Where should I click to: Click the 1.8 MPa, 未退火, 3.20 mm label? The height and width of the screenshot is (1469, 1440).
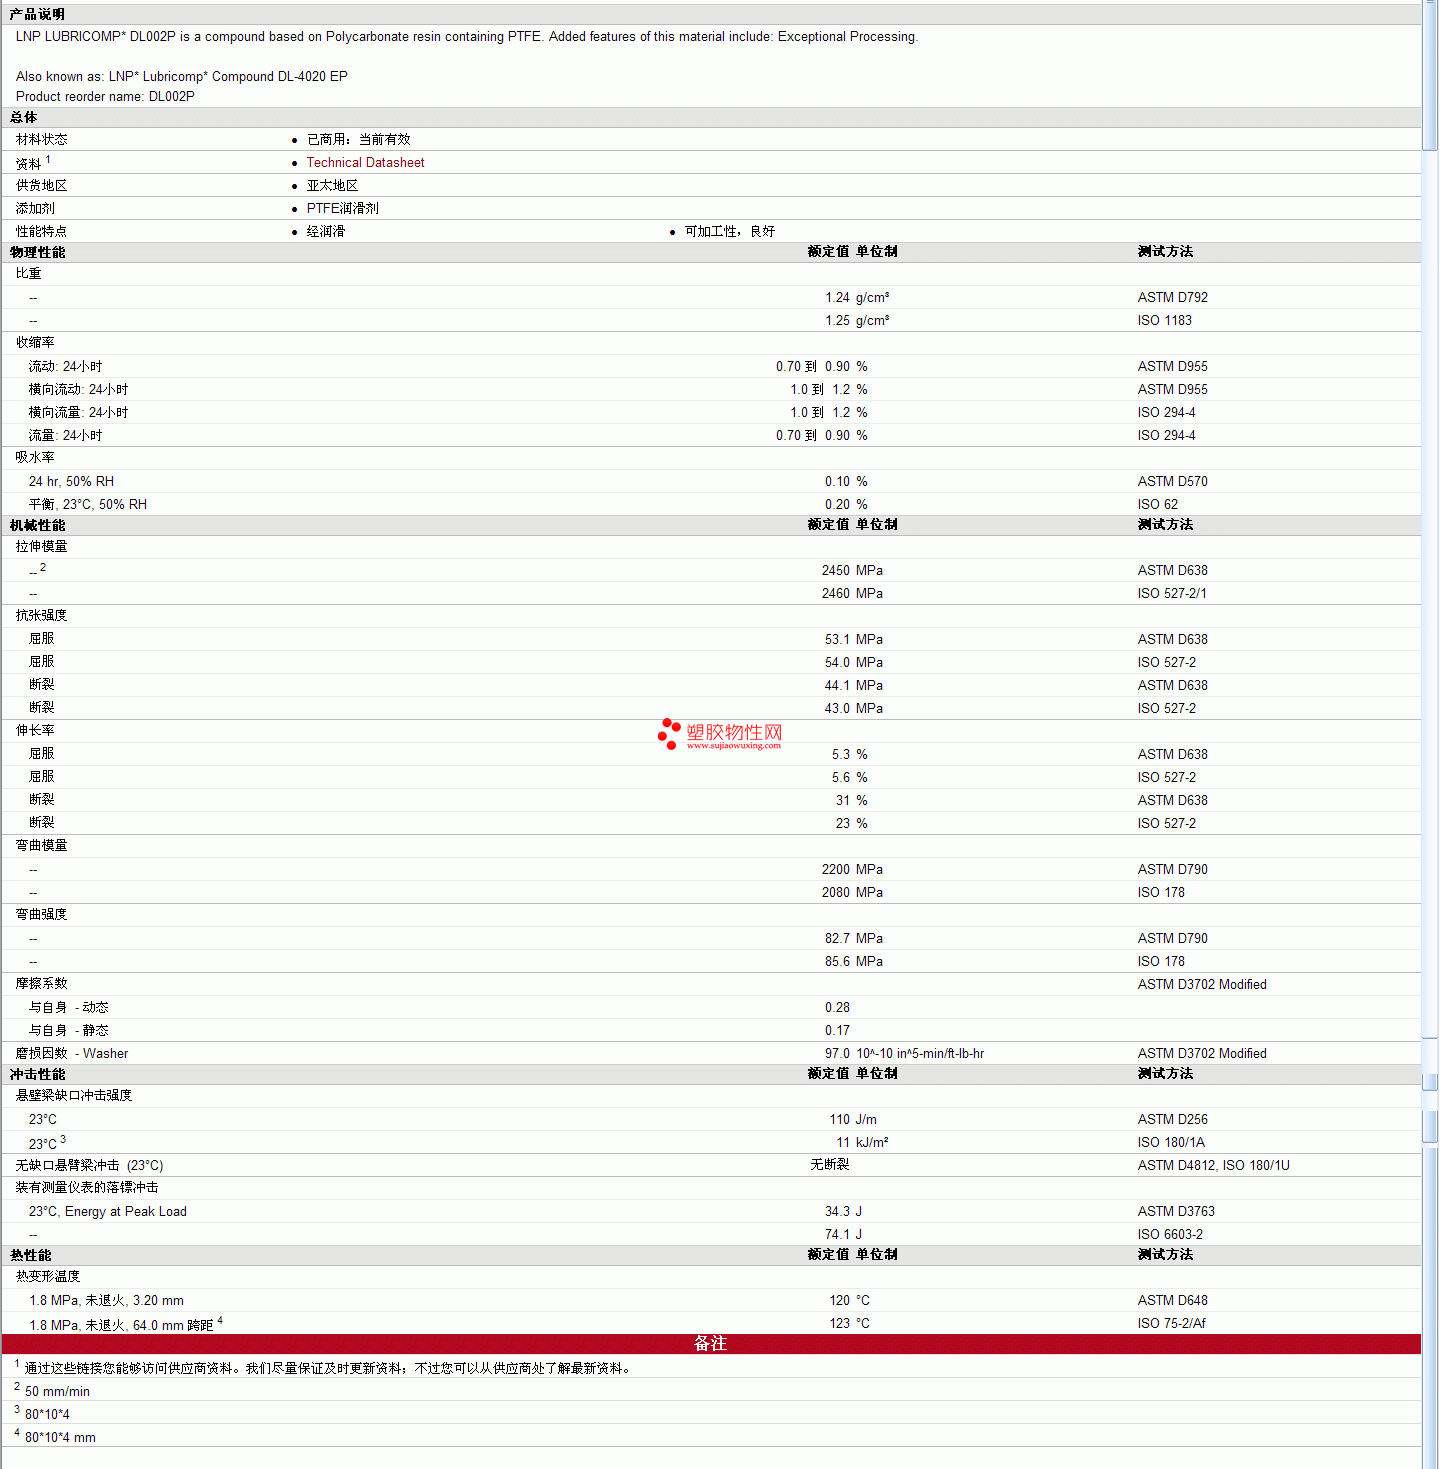tap(106, 1300)
